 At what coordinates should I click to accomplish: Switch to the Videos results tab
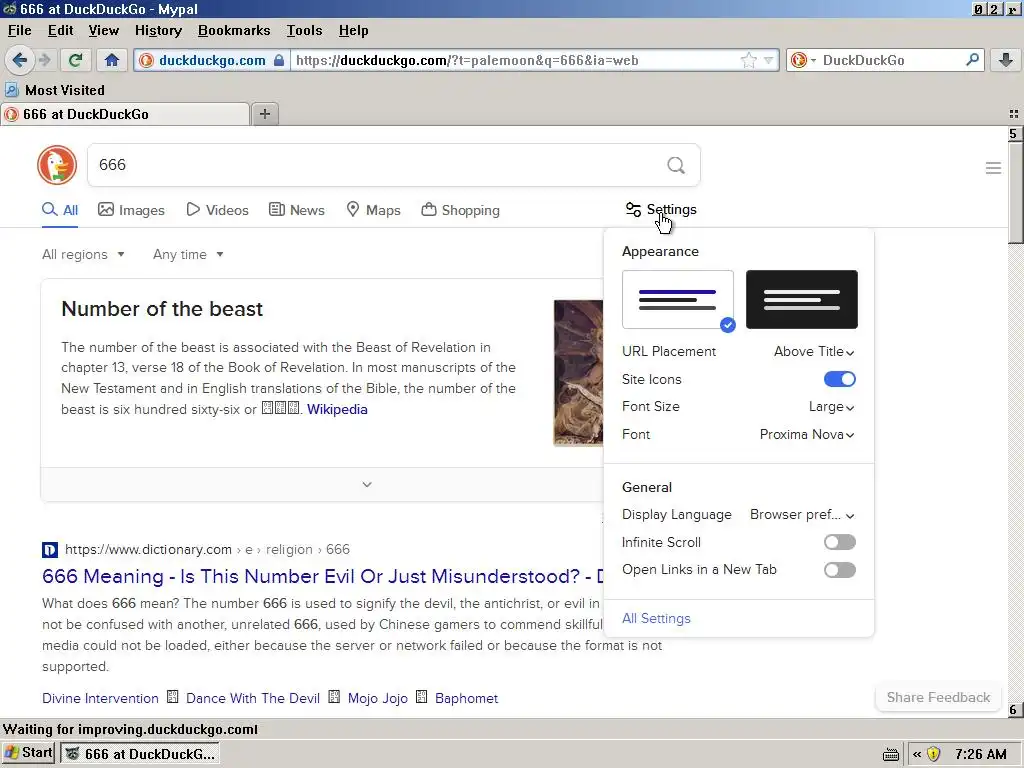tap(217, 210)
